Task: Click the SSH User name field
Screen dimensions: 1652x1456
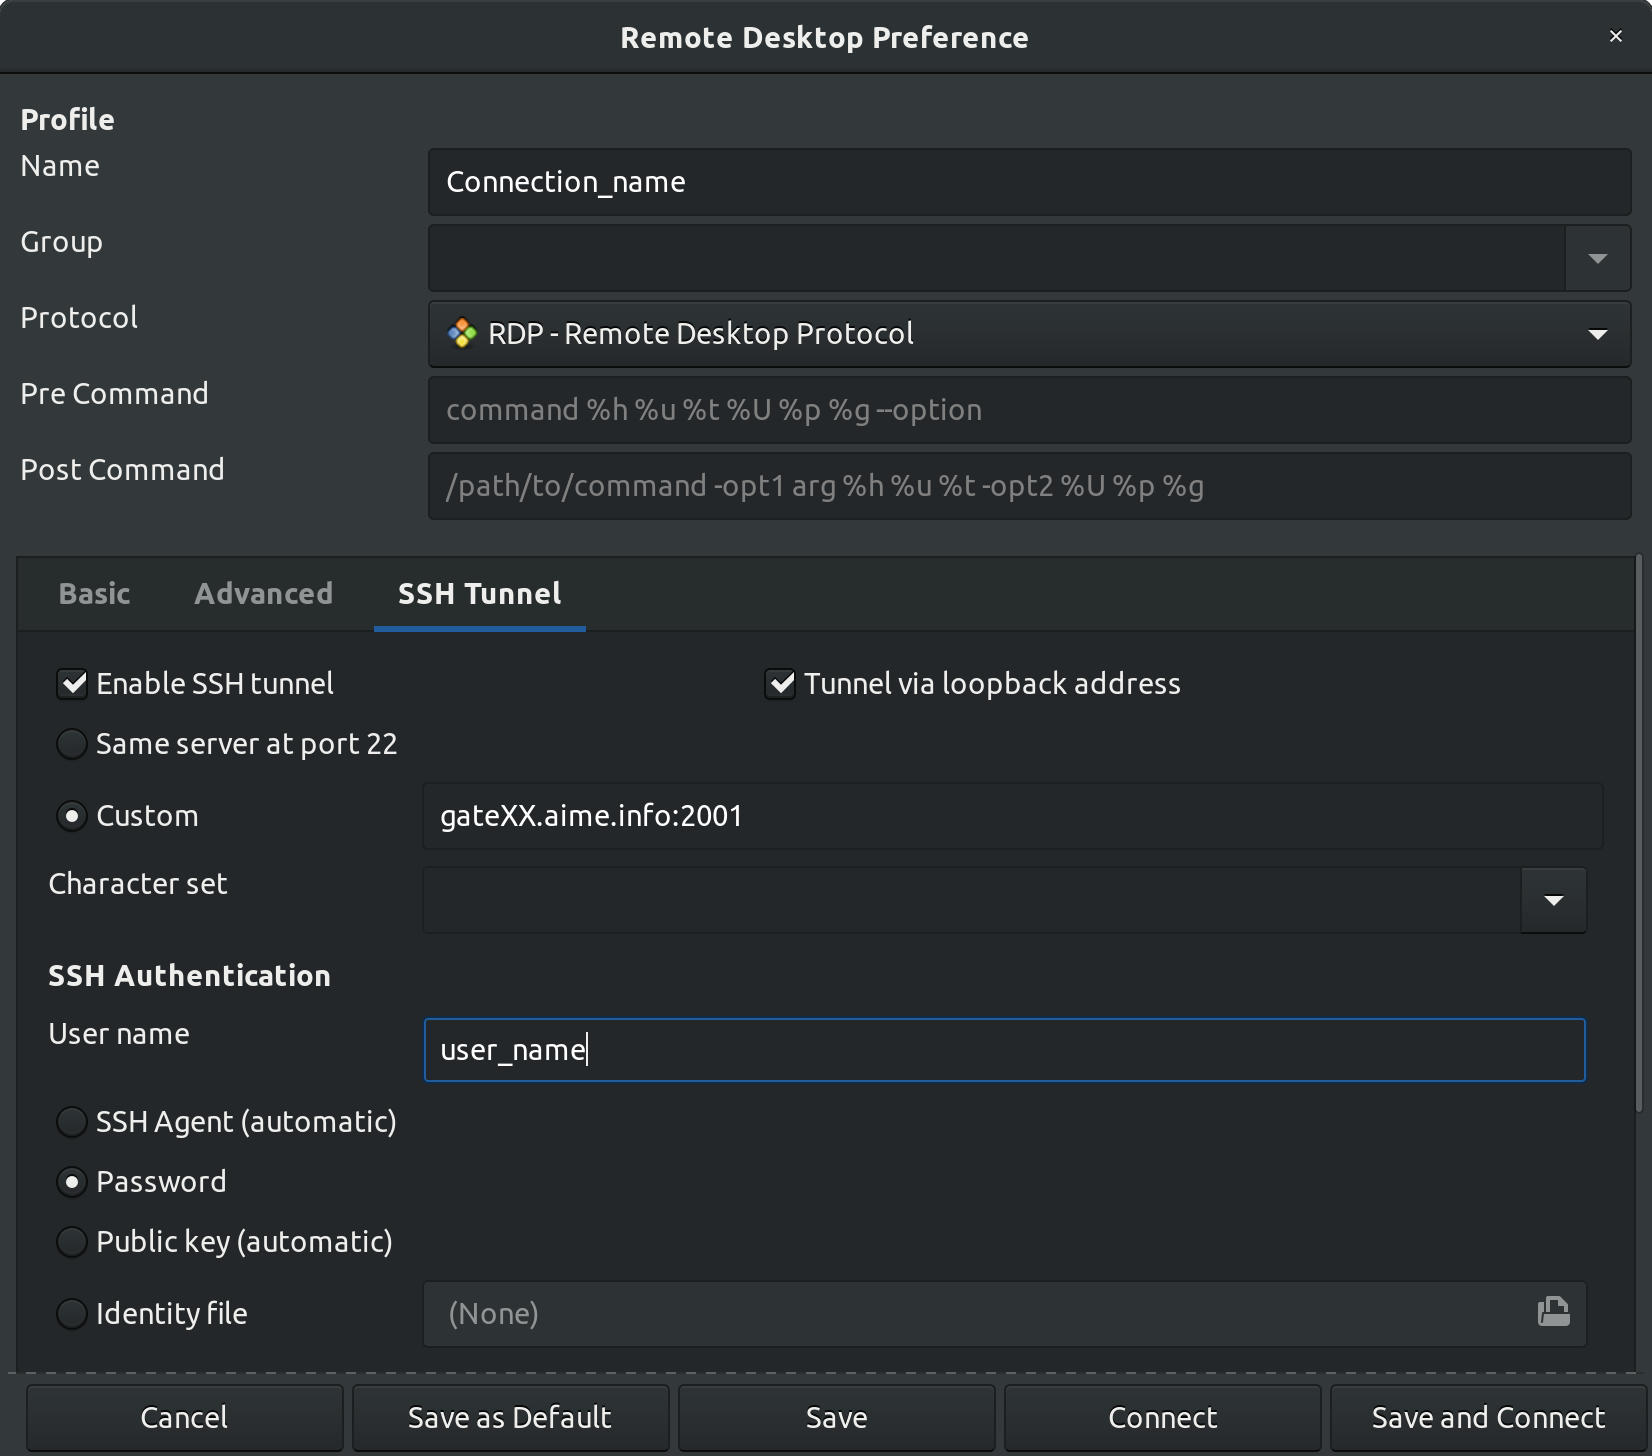Action: point(1005,1050)
